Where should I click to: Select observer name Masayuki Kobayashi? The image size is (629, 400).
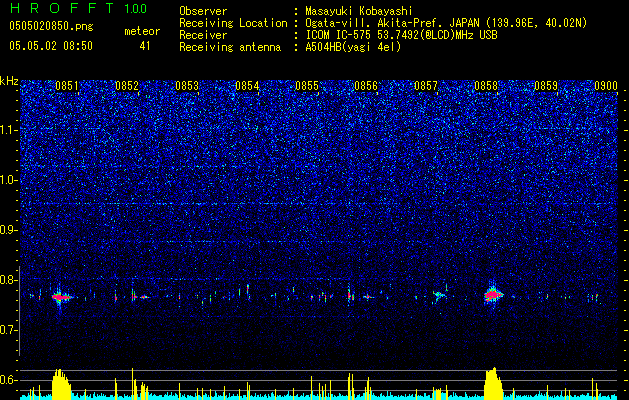point(358,11)
